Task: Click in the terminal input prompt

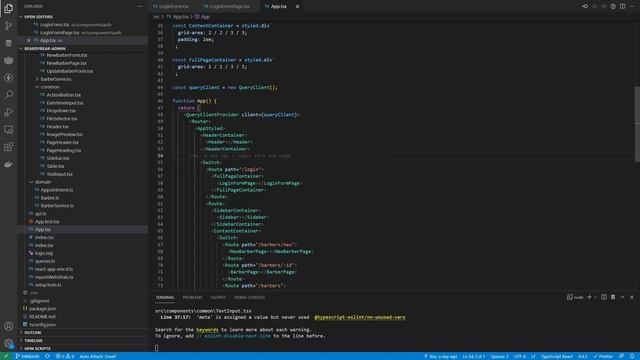Action: (x=156, y=348)
